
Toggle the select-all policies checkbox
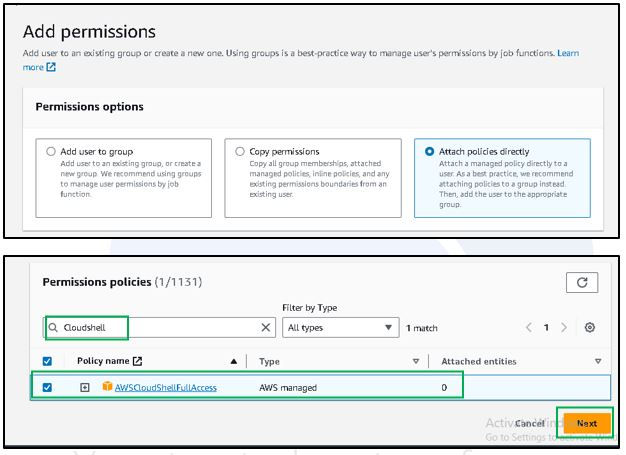[x=47, y=362]
